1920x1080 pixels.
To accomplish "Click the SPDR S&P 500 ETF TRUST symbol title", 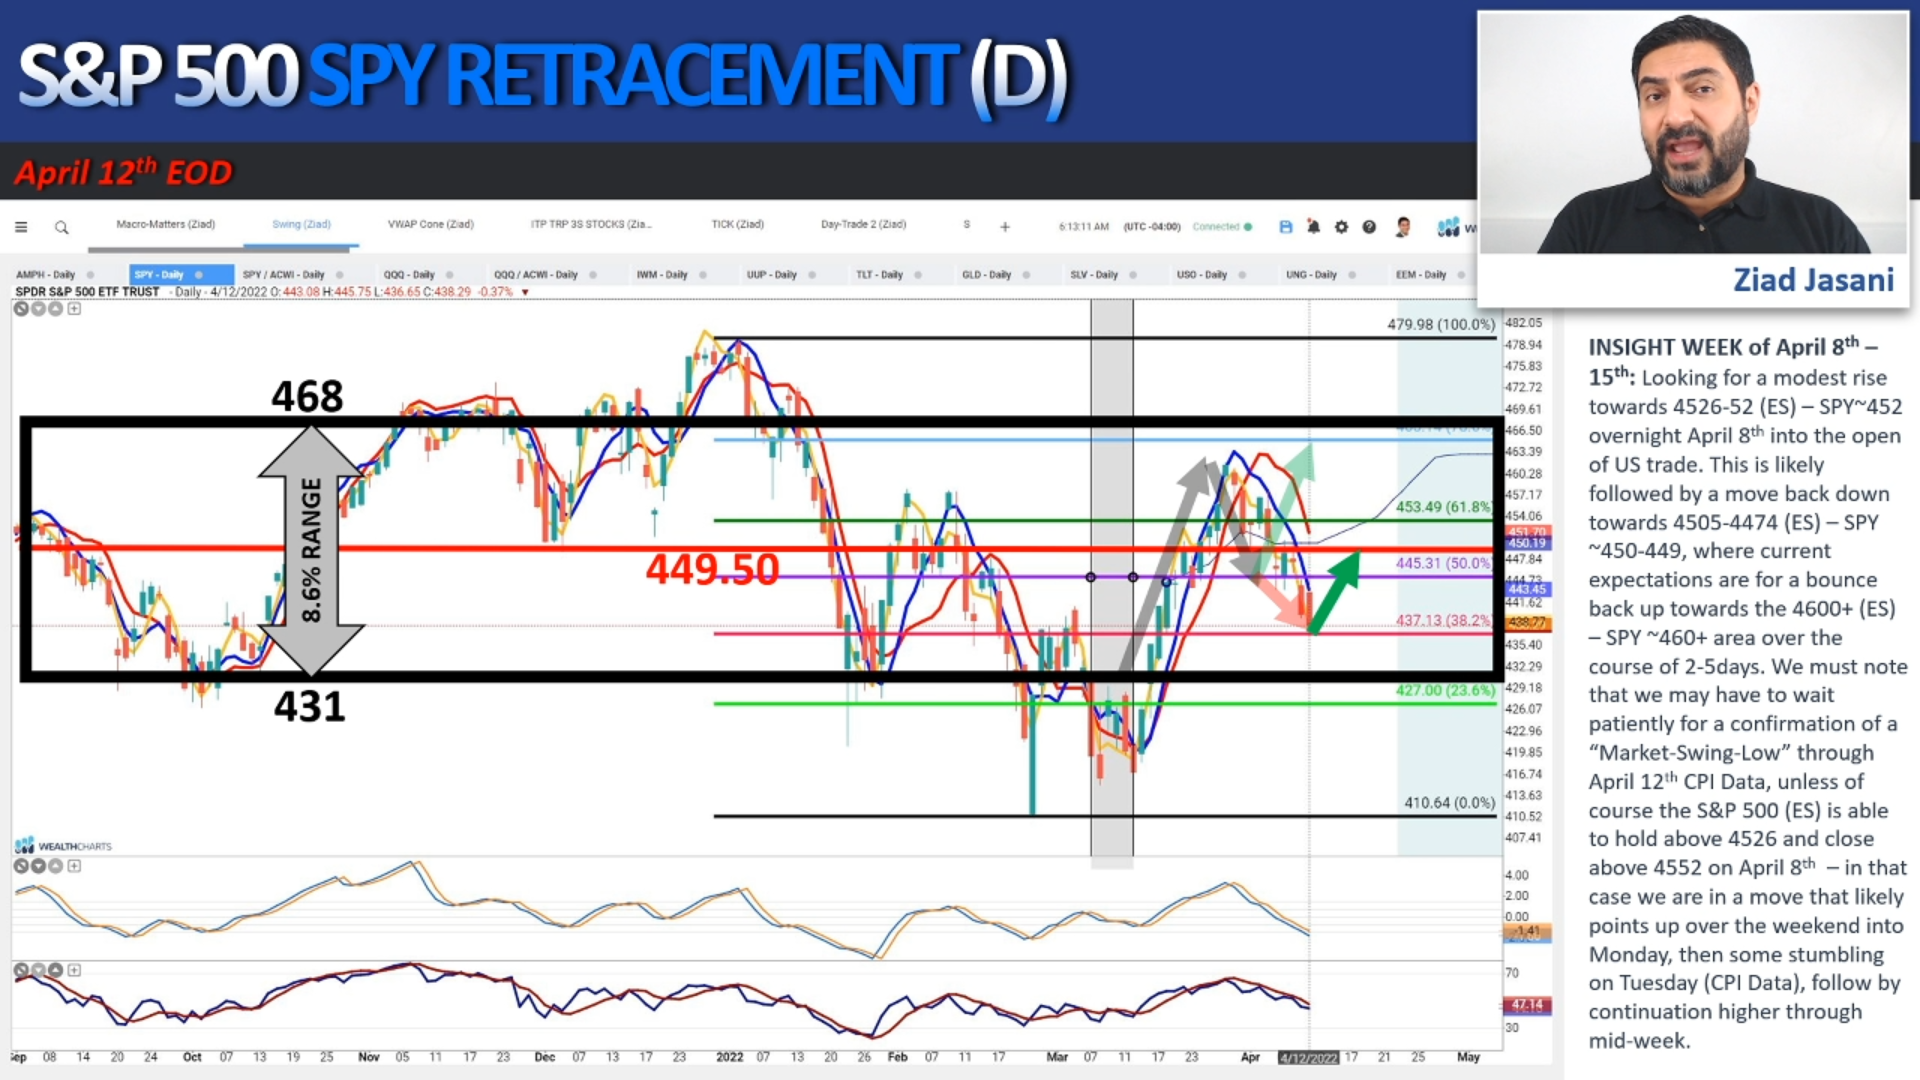I will tap(87, 292).
